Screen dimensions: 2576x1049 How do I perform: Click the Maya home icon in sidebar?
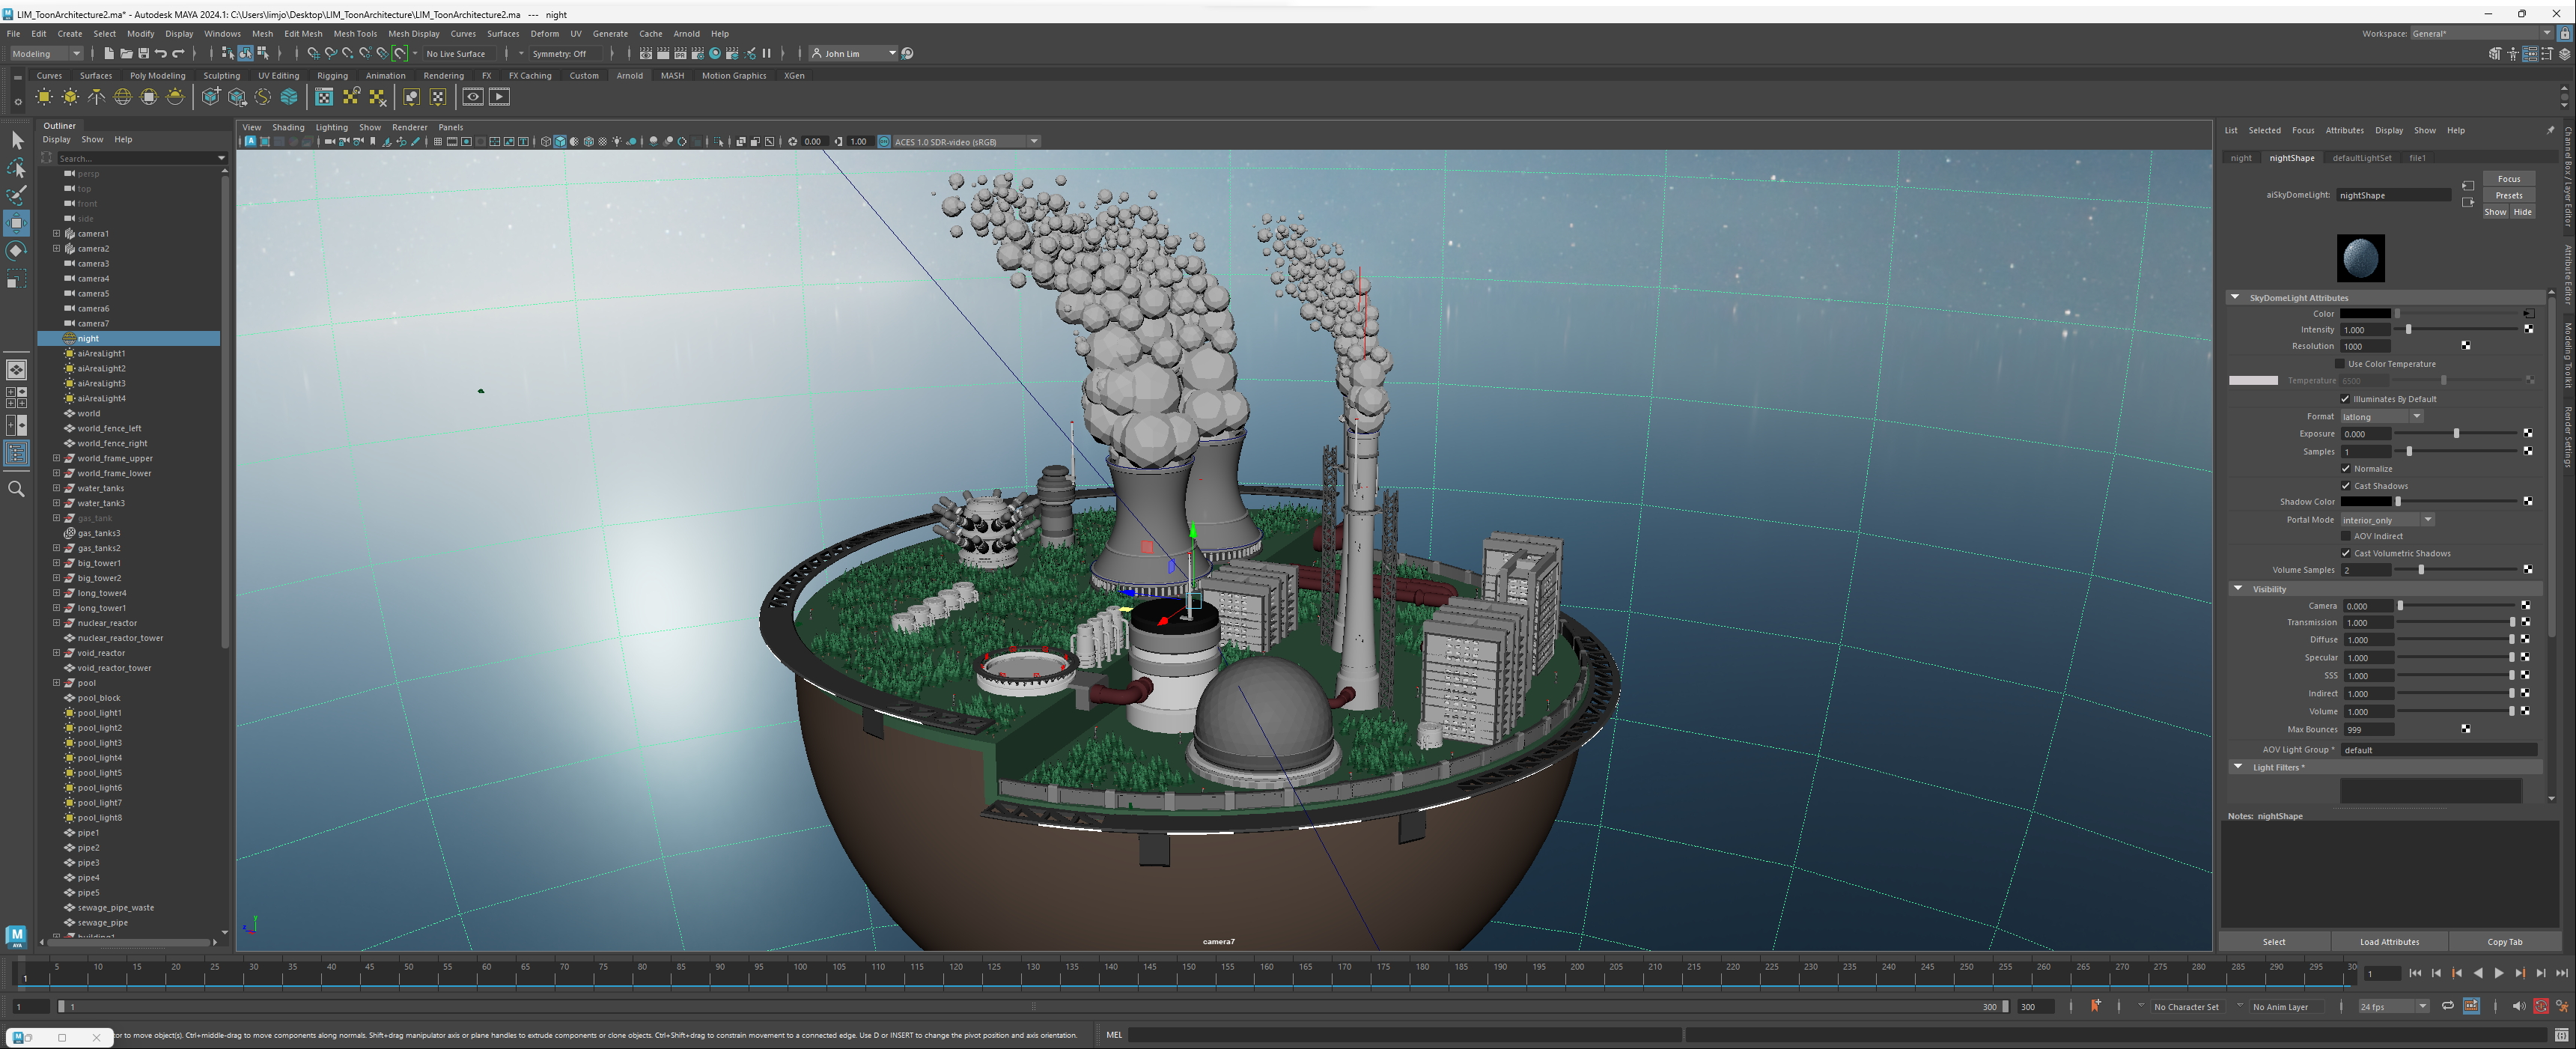click(16, 935)
